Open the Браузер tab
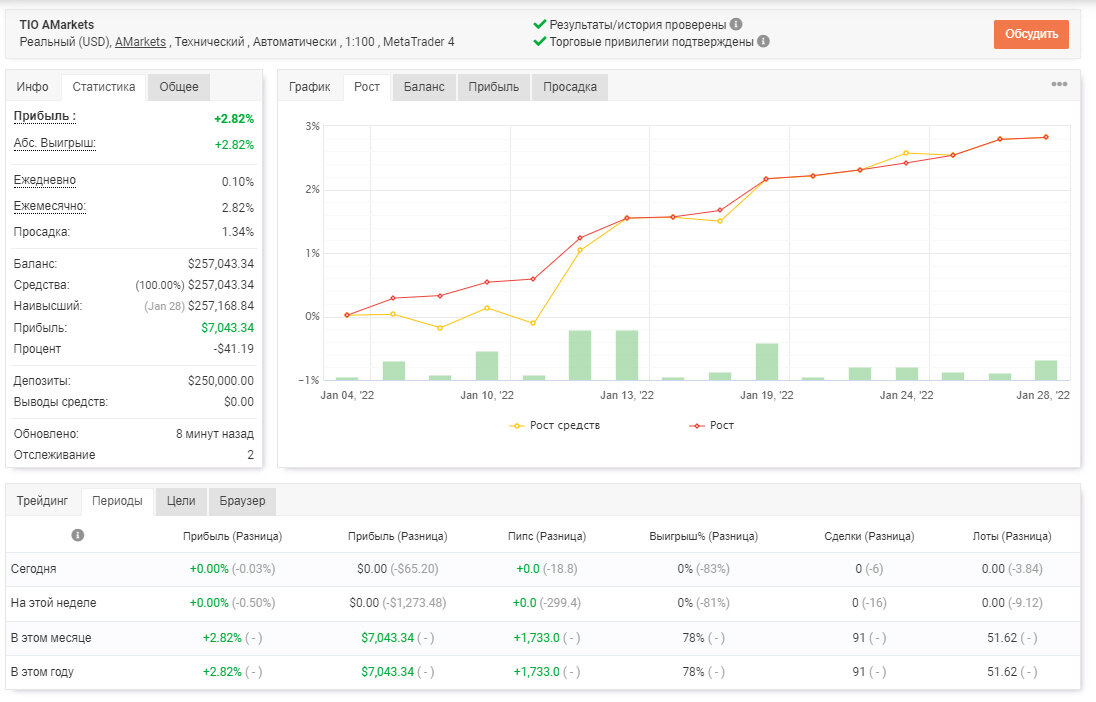 (x=243, y=501)
